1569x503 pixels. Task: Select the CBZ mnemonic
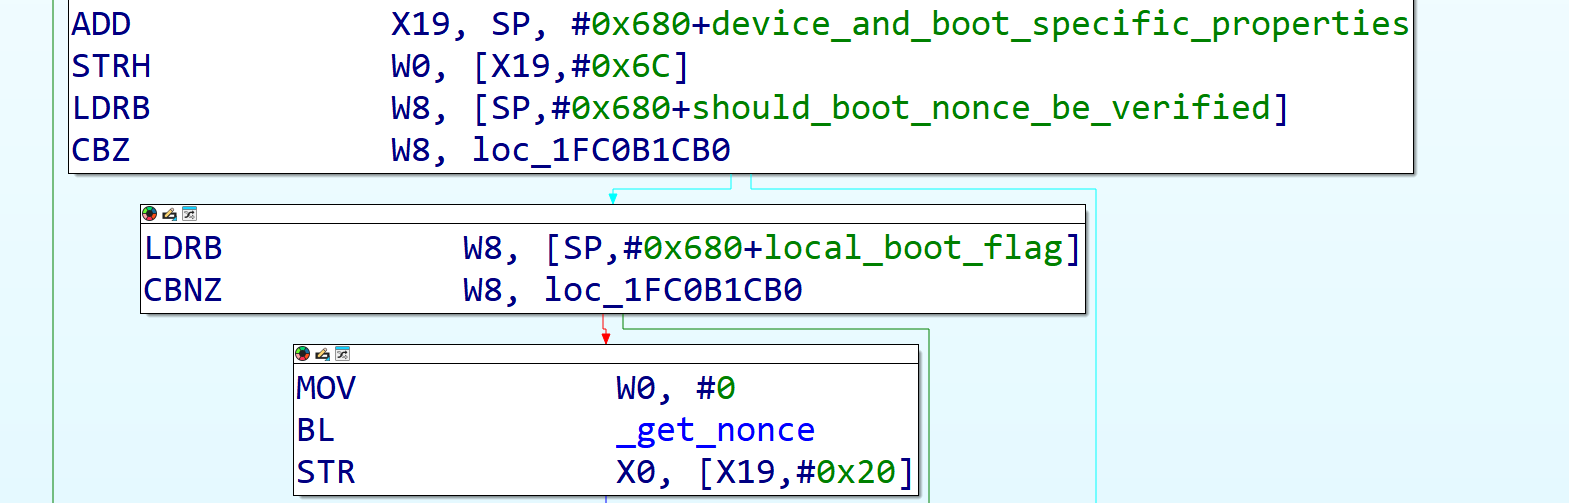(101, 150)
